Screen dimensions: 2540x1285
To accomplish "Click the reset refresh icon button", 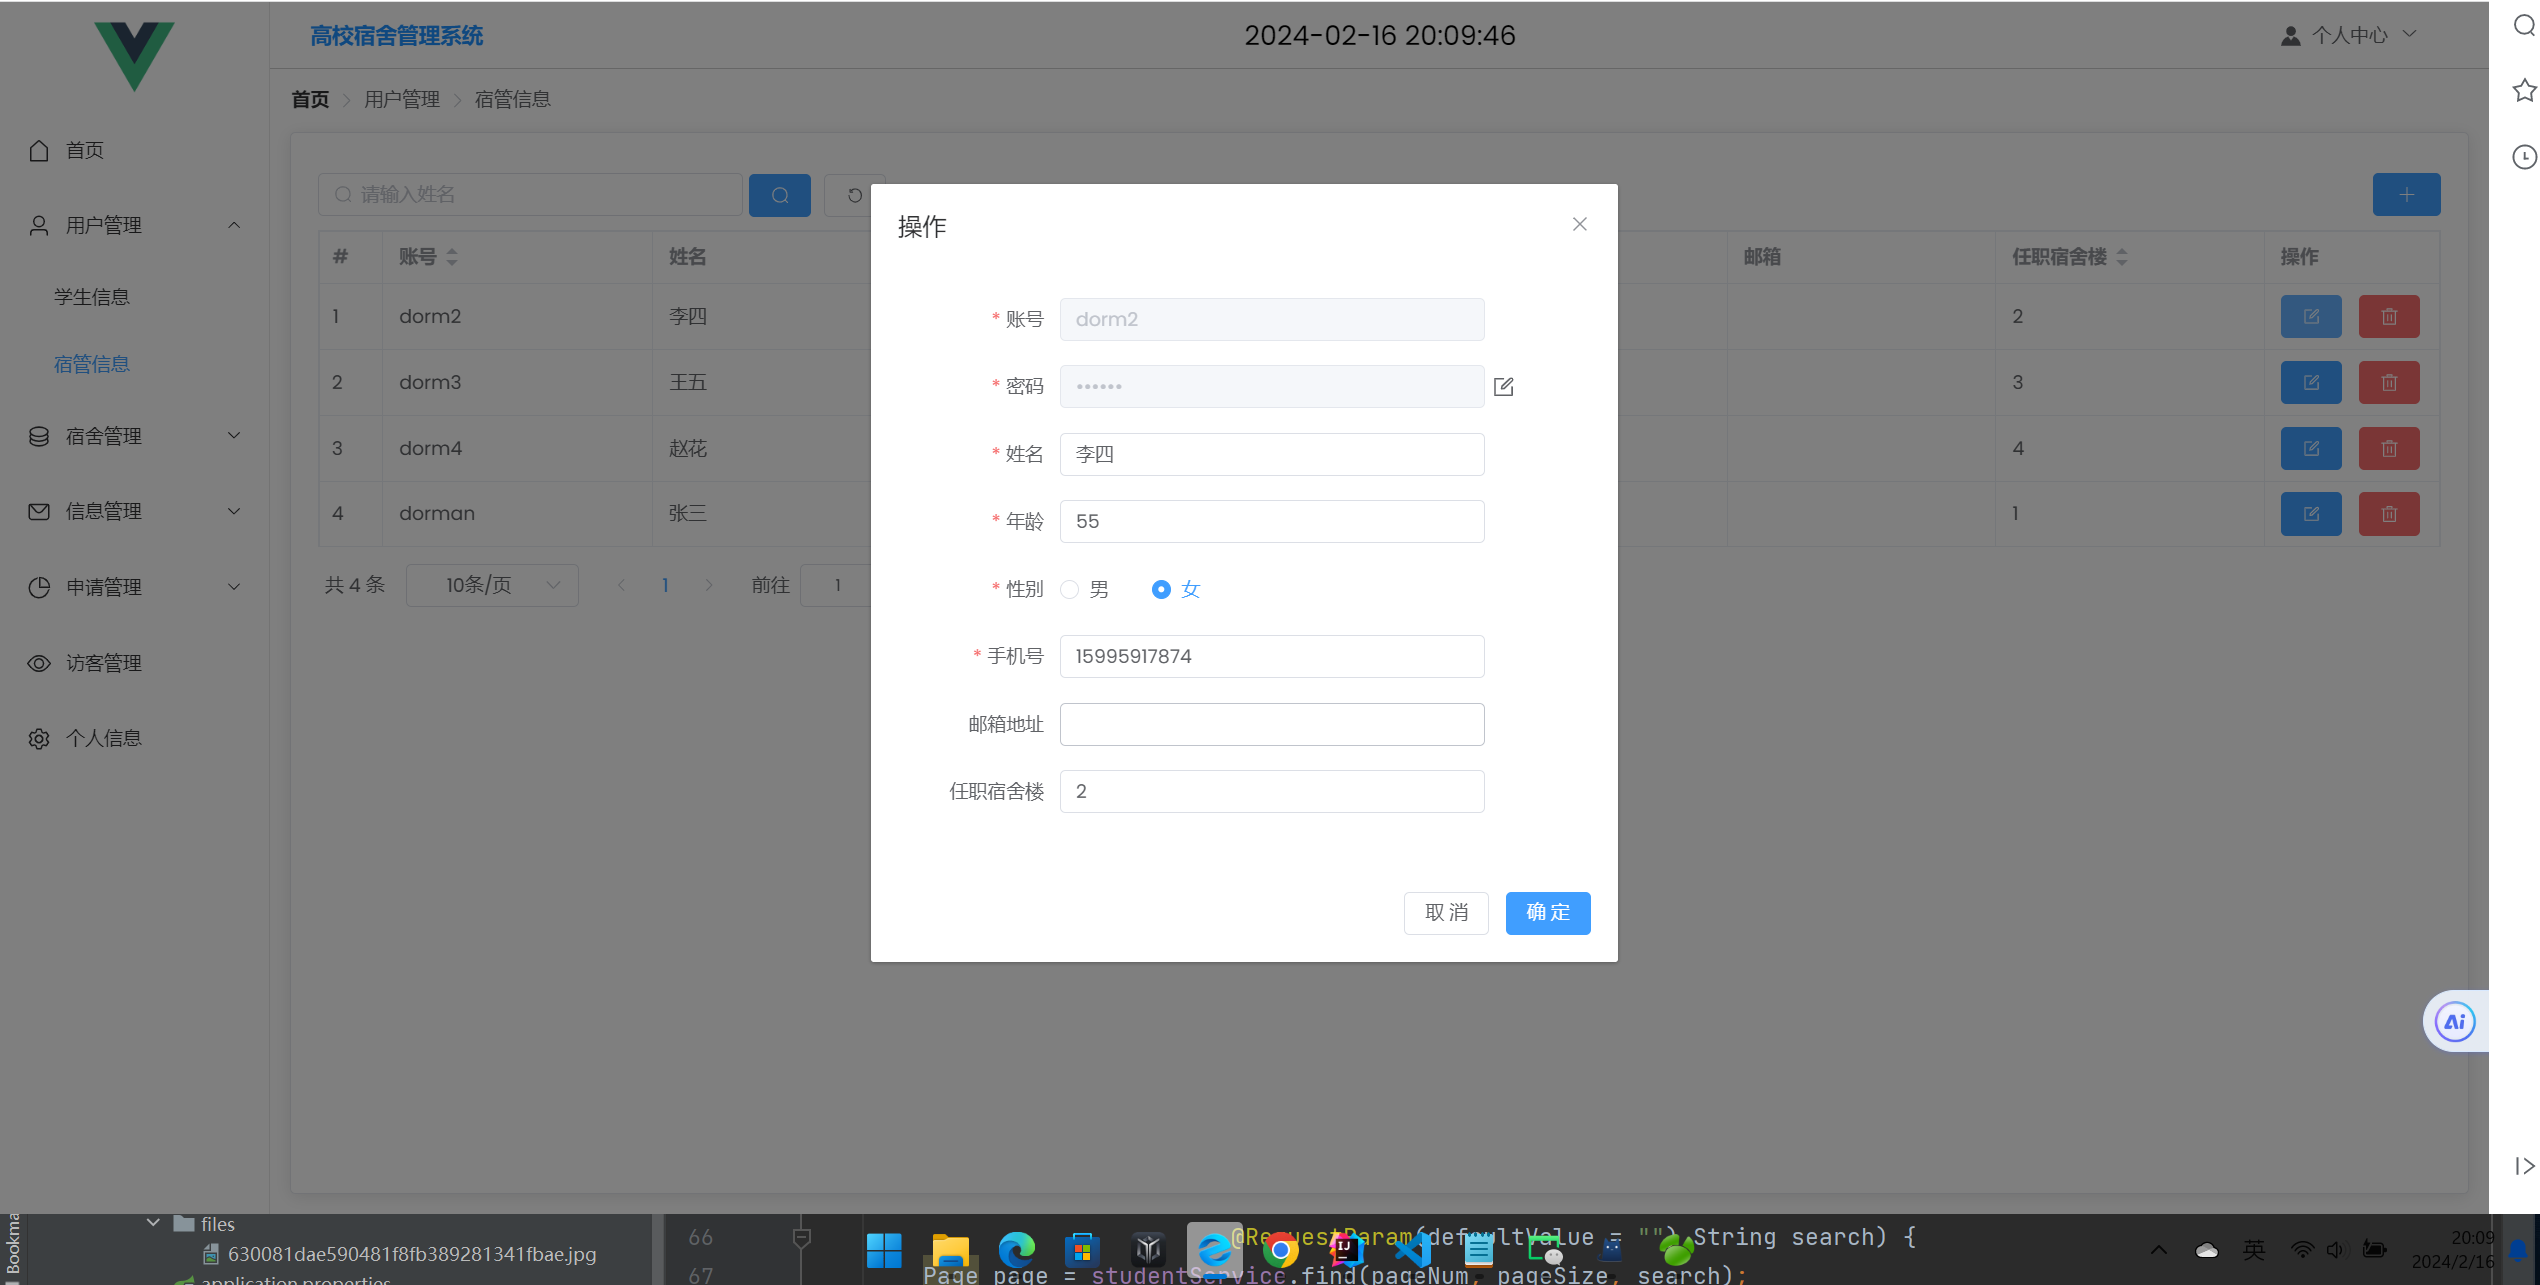I will (x=853, y=195).
